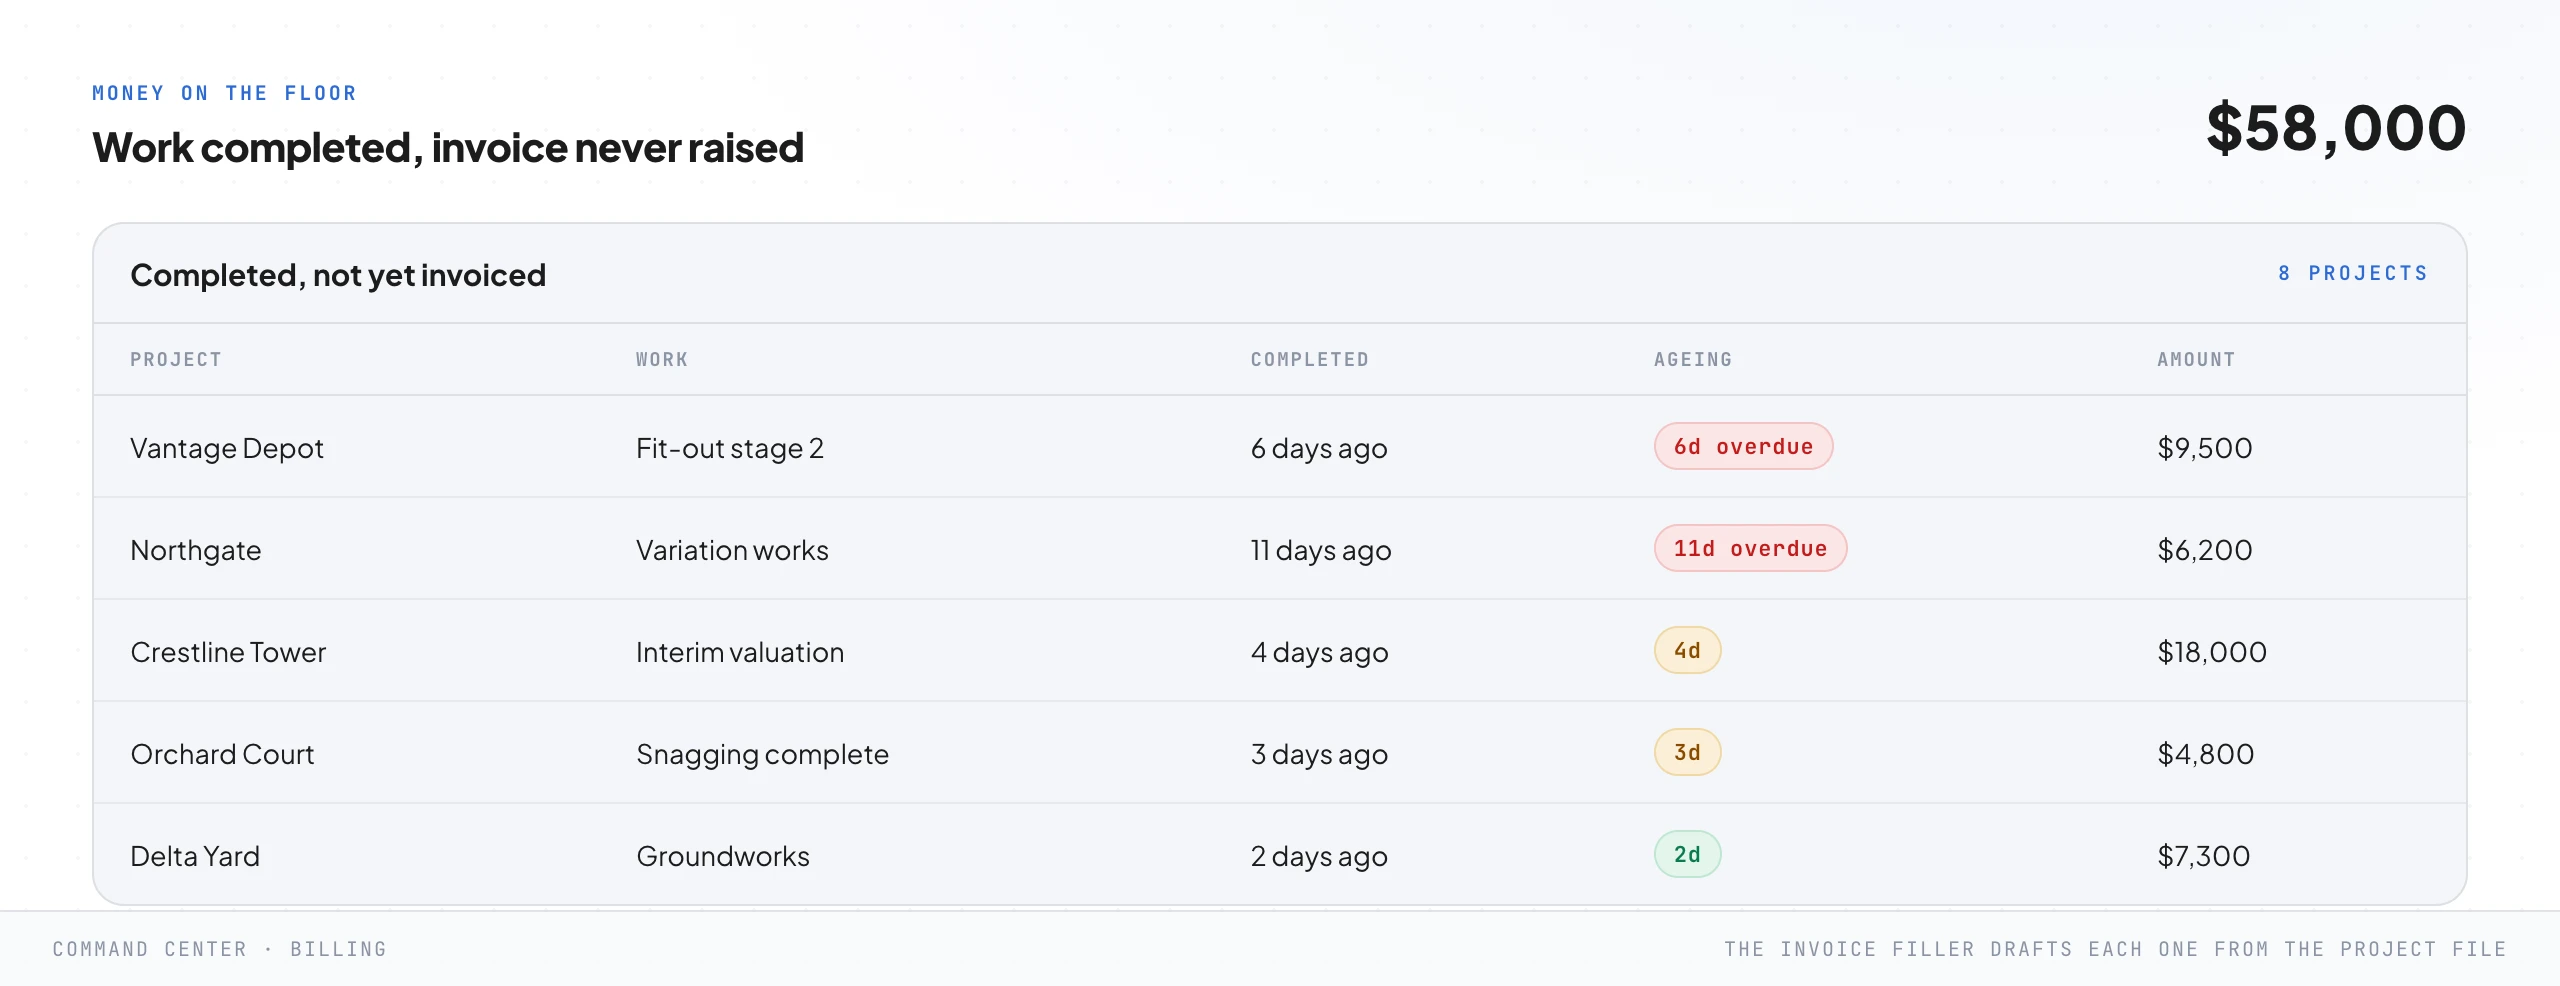Click 'Variation works' cell
2560x986 pixels.
732,550
